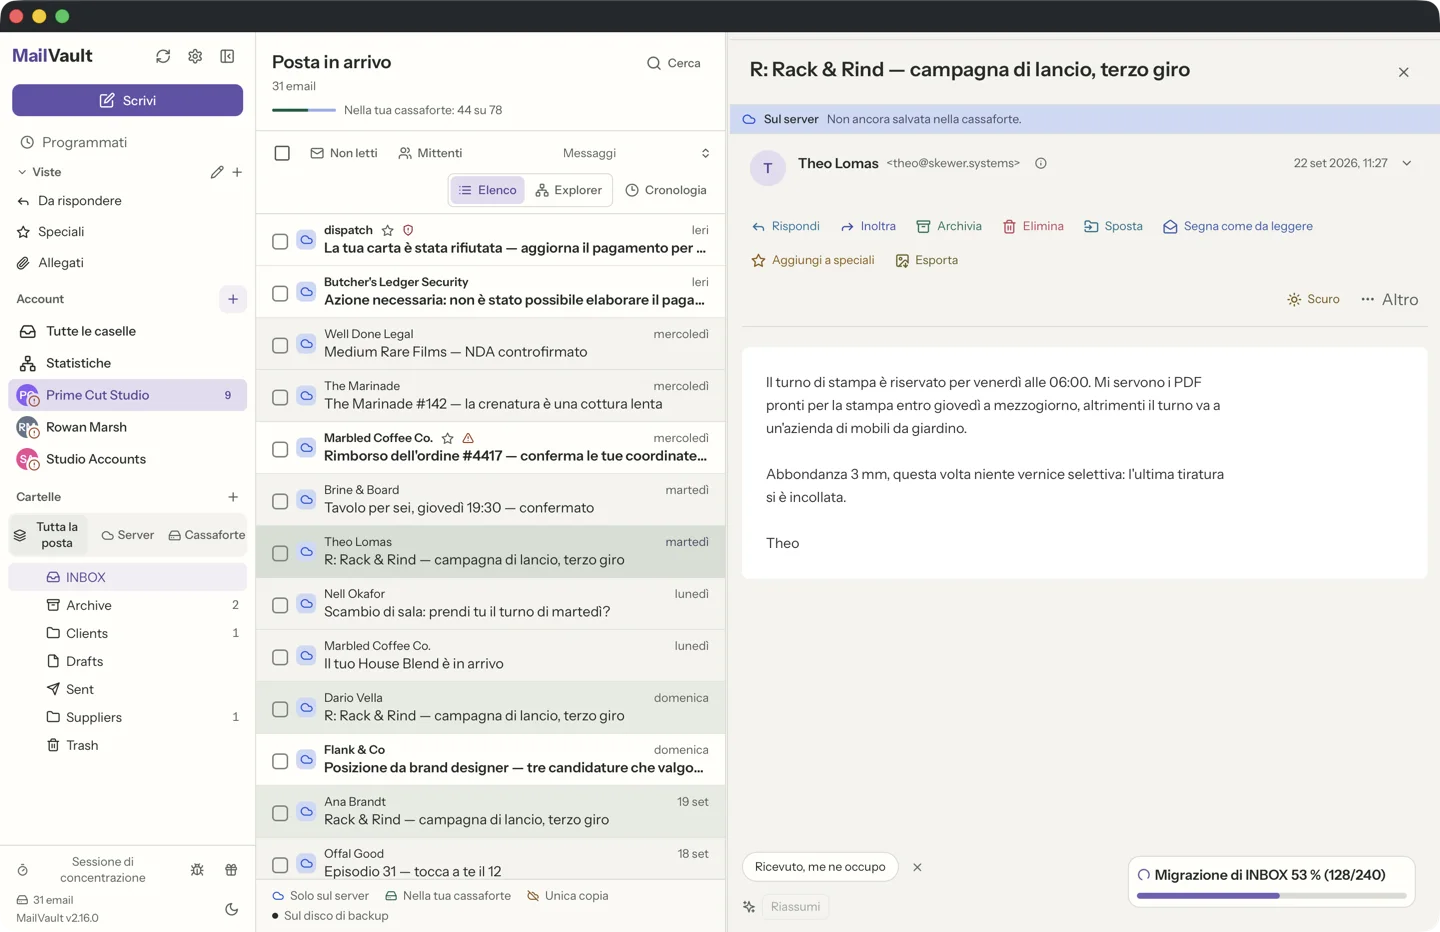This screenshot has height=932, width=1440.
Task: Add a new folder via the Cartelle plus icon
Action: [233, 497]
